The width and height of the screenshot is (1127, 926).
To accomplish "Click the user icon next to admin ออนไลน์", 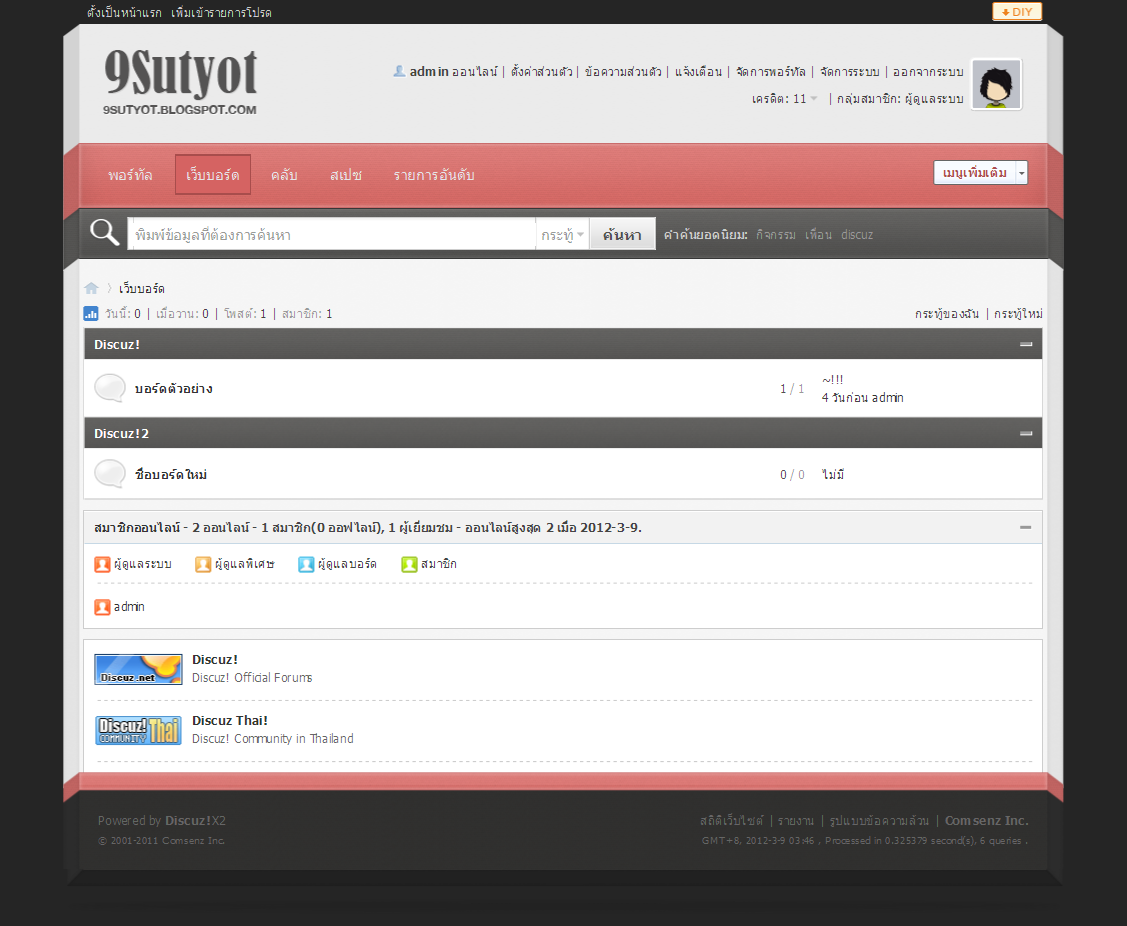I will pyautogui.click(x=399, y=70).
